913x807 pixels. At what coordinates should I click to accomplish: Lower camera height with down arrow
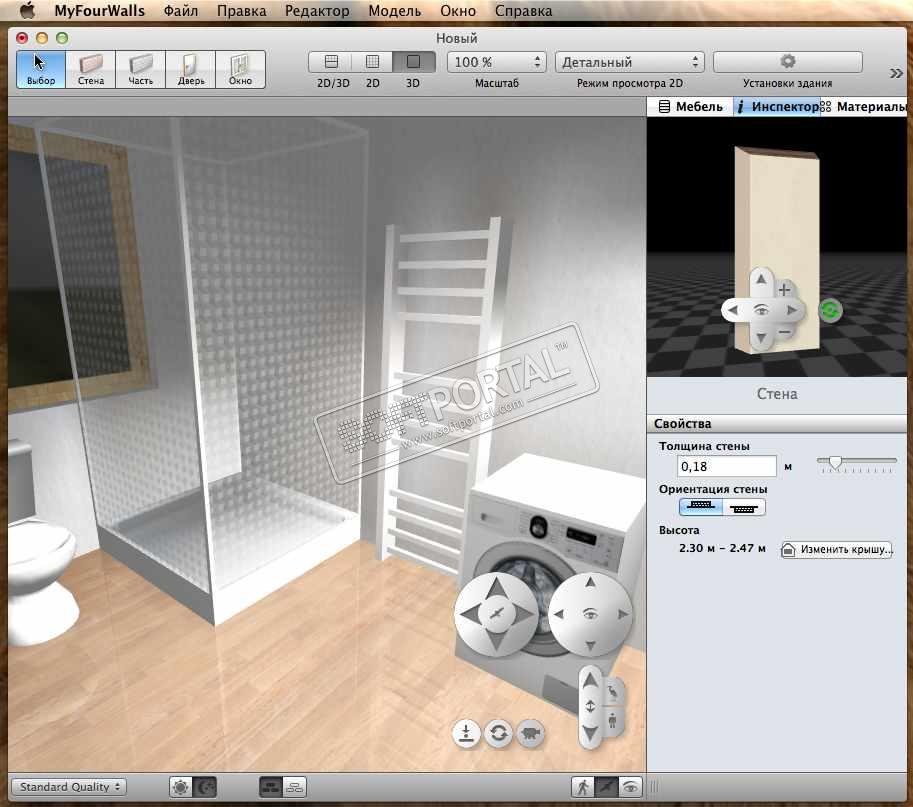point(590,733)
